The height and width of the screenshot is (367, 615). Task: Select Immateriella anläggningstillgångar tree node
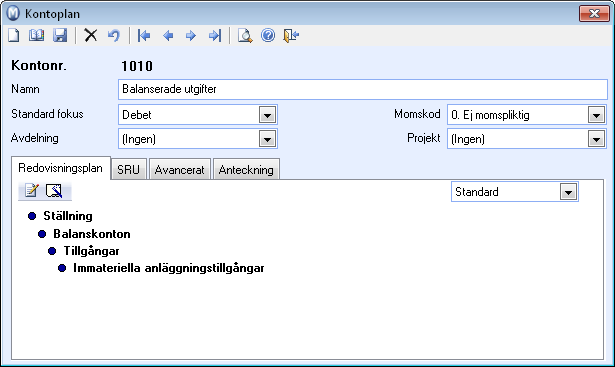click(x=169, y=268)
